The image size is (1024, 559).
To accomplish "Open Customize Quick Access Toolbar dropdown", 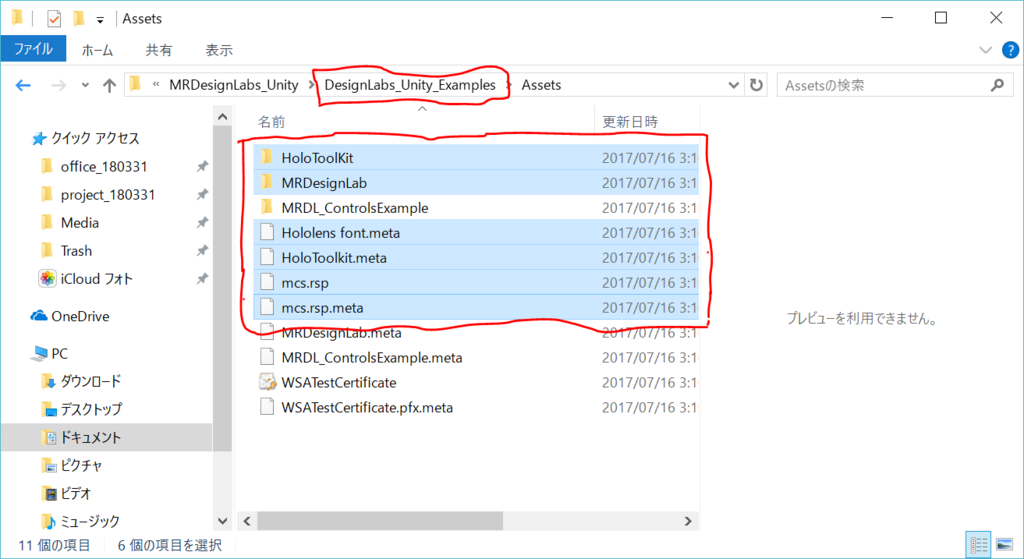I will pyautogui.click(x=100, y=20).
